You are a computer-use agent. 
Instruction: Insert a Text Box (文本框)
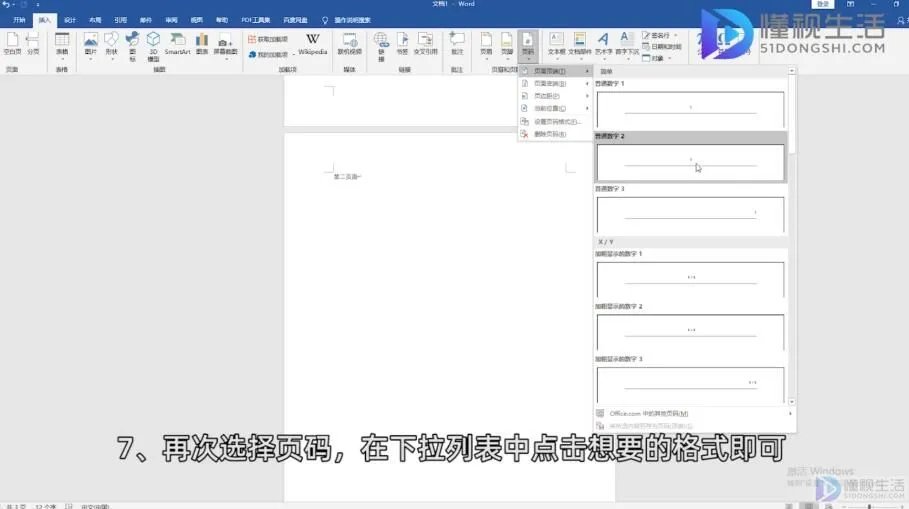[x=556, y=46]
